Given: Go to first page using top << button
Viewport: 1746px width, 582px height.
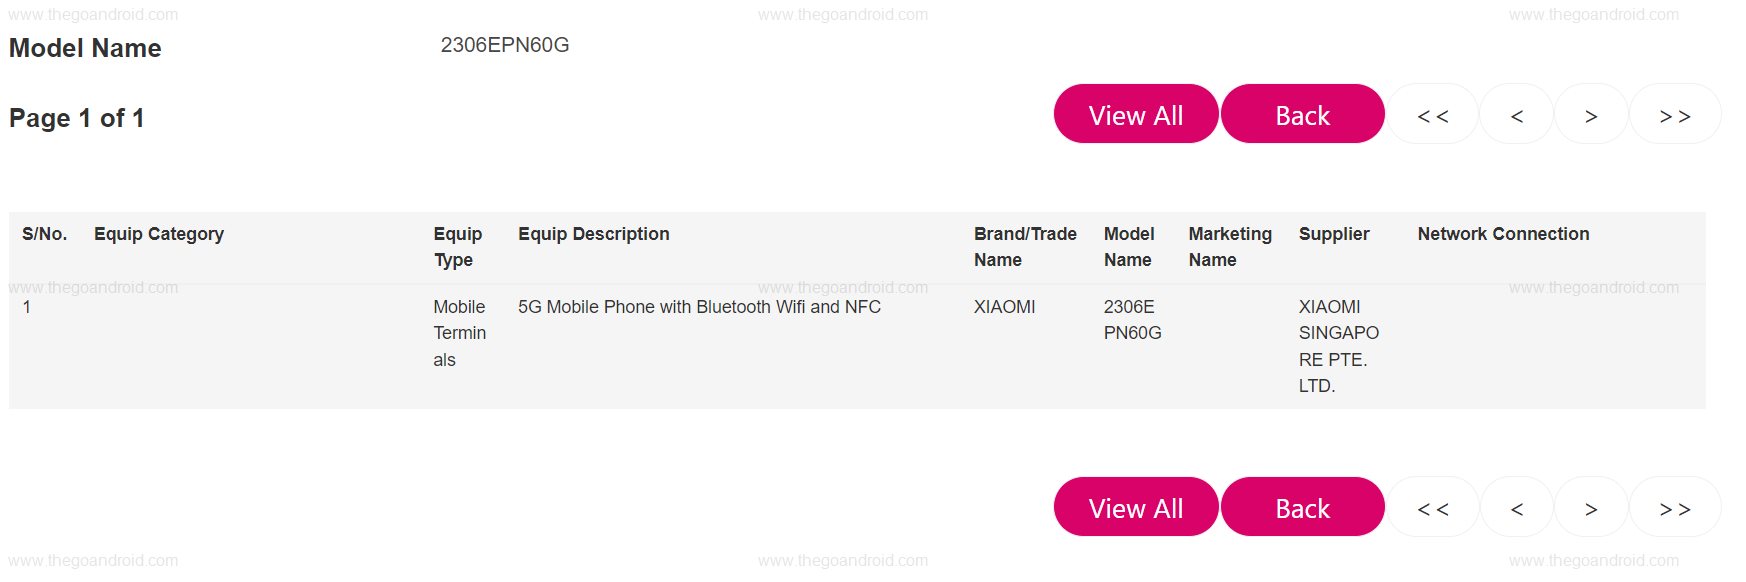Looking at the screenshot, I should click(x=1432, y=115).
